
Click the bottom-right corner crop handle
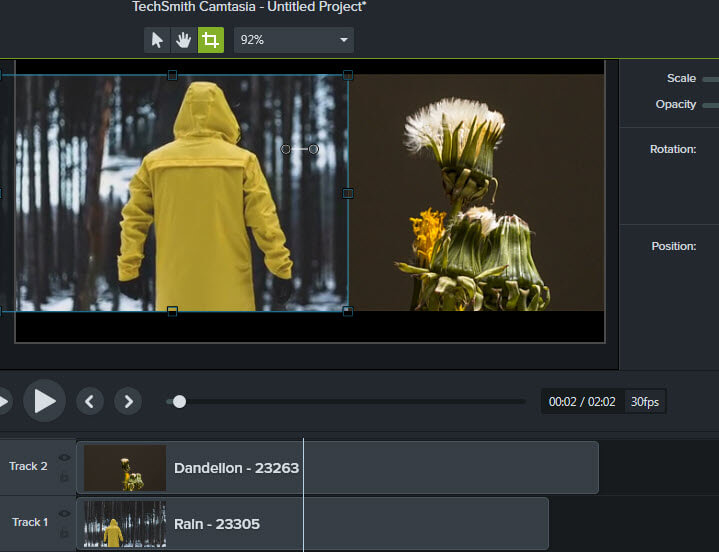pyautogui.click(x=348, y=311)
